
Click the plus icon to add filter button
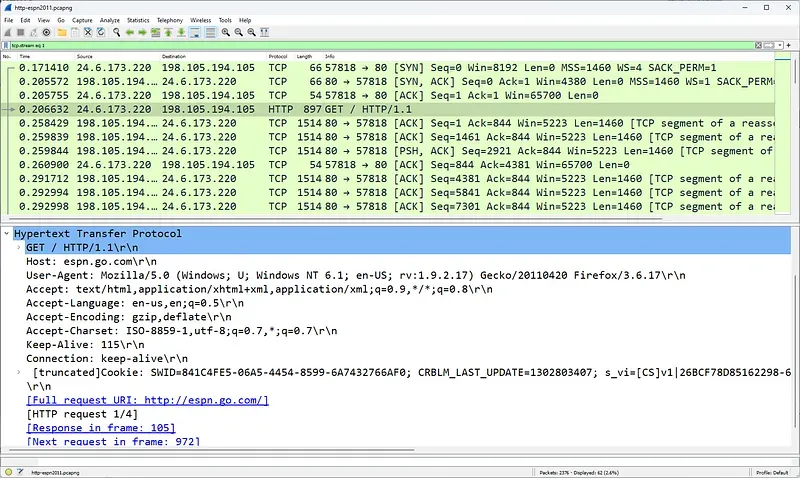[x=789, y=45]
